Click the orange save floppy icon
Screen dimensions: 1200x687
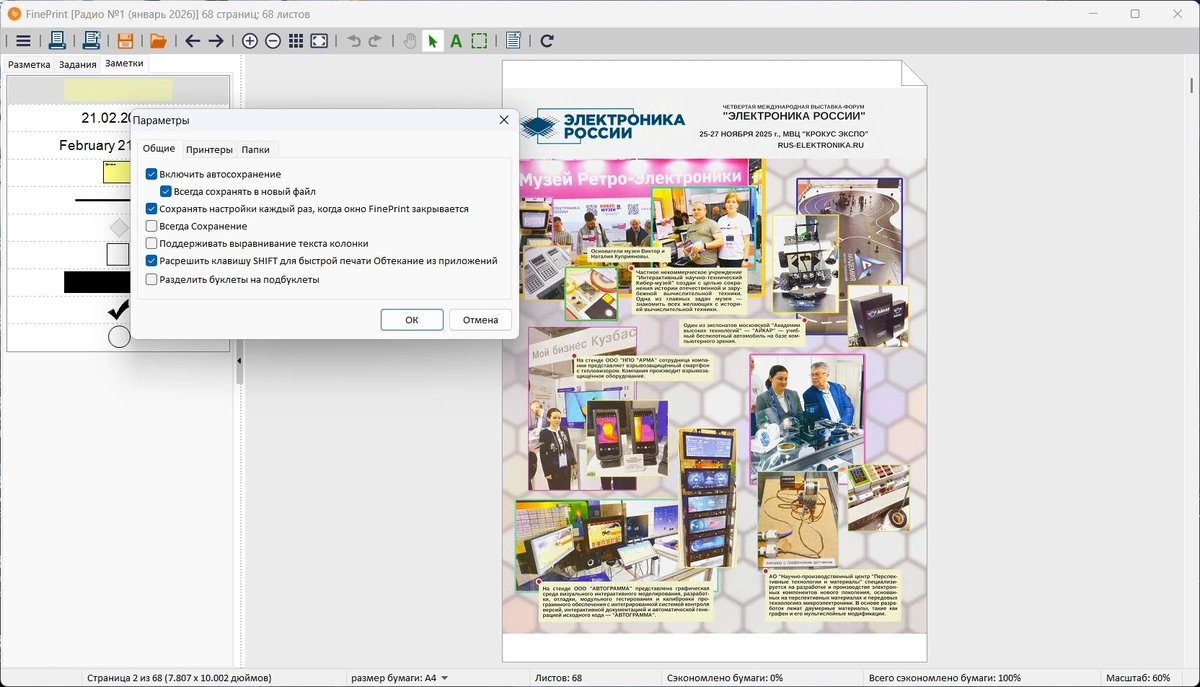click(125, 41)
